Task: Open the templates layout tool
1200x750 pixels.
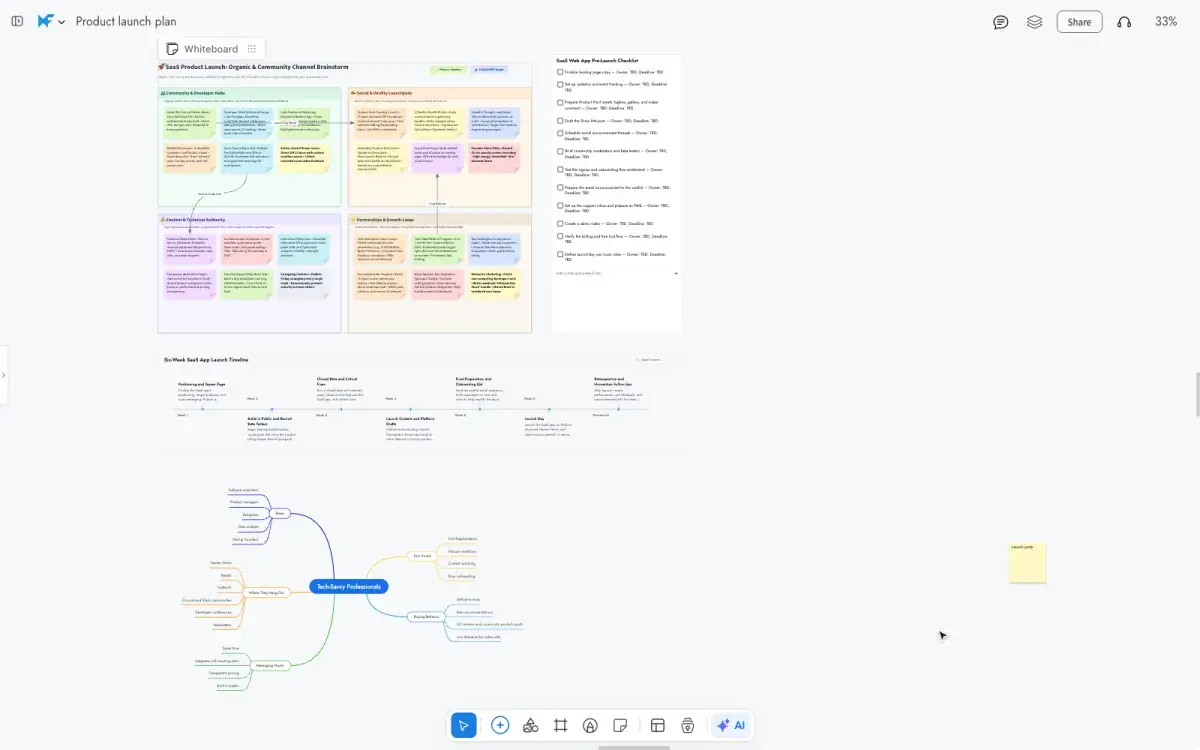Action: click(657, 726)
